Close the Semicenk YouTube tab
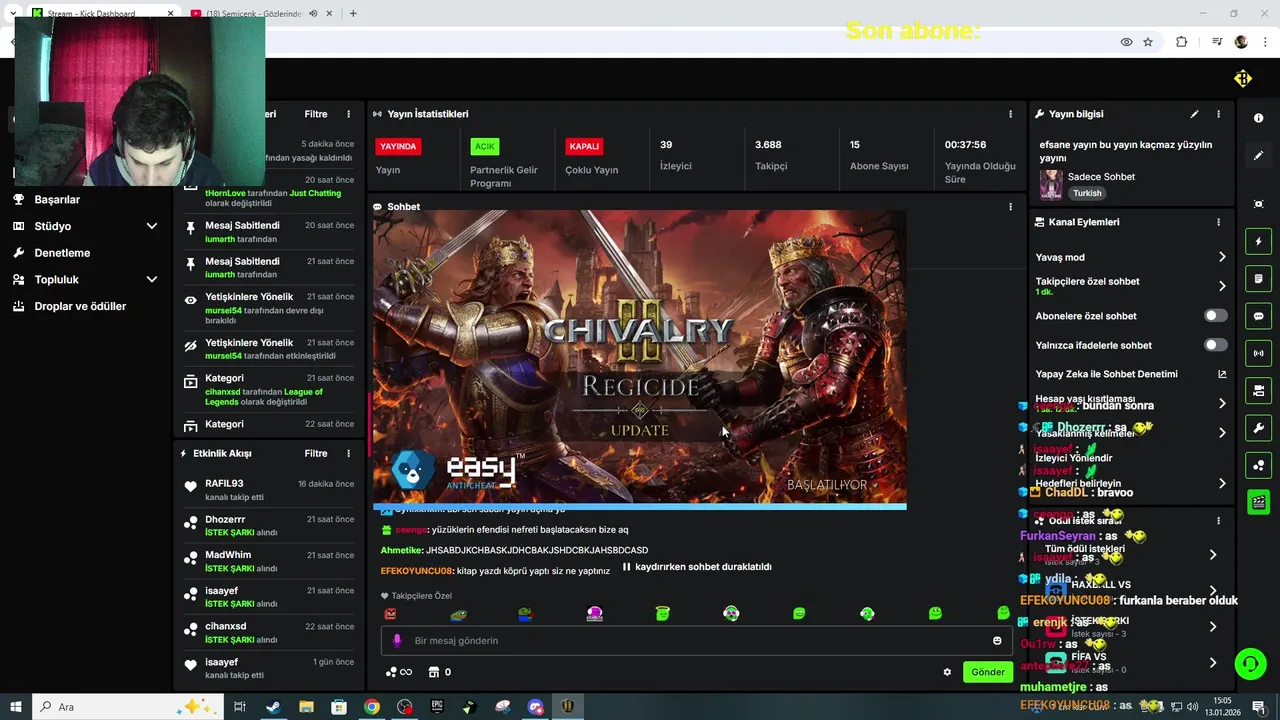The width and height of the screenshot is (1280, 720). click(329, 14)
